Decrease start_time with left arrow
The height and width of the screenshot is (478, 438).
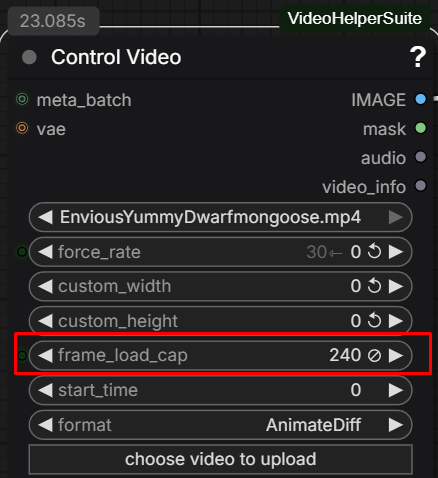click(x=45, y=390)
